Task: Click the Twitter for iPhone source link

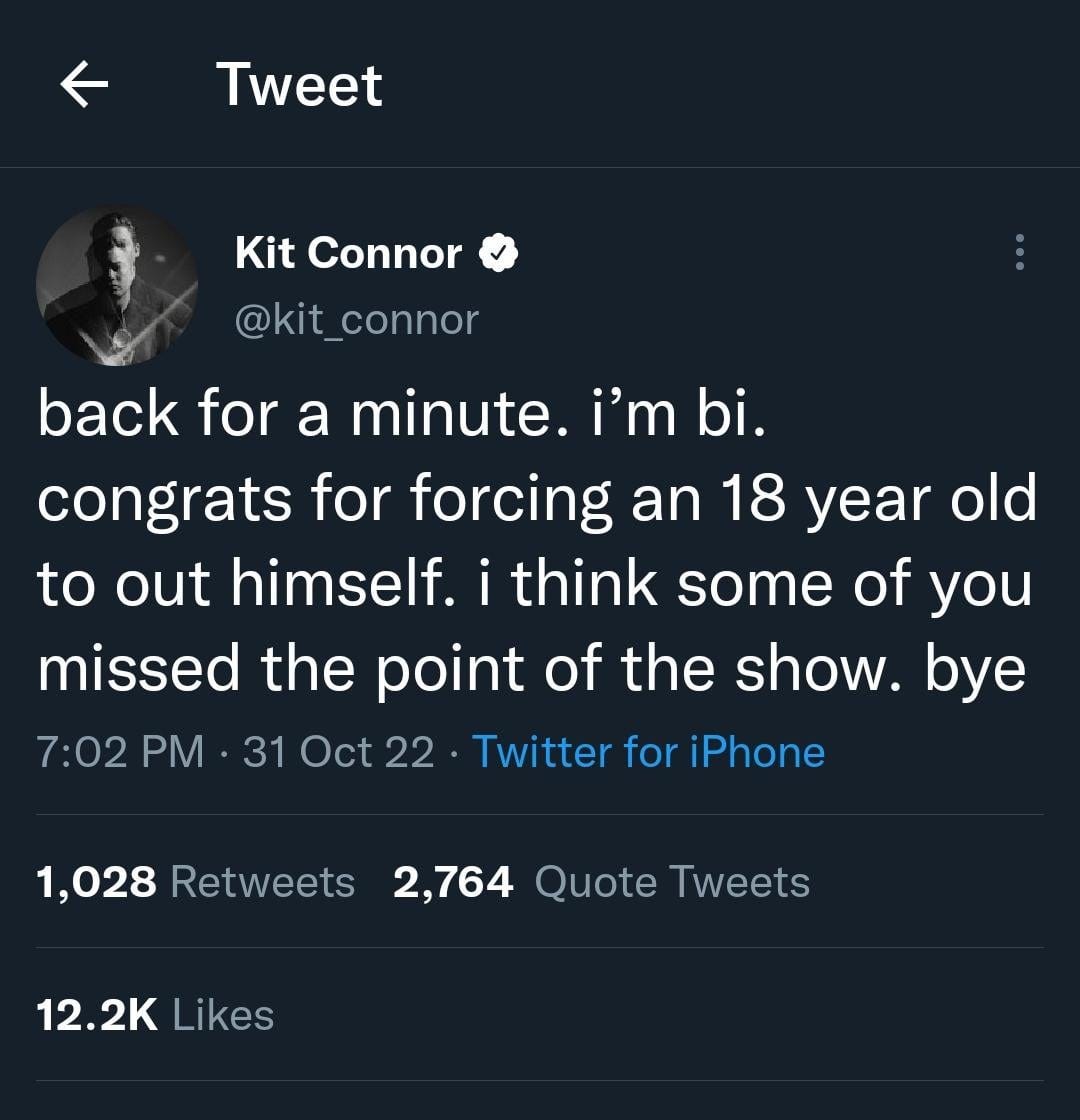Action: point(646,750)
